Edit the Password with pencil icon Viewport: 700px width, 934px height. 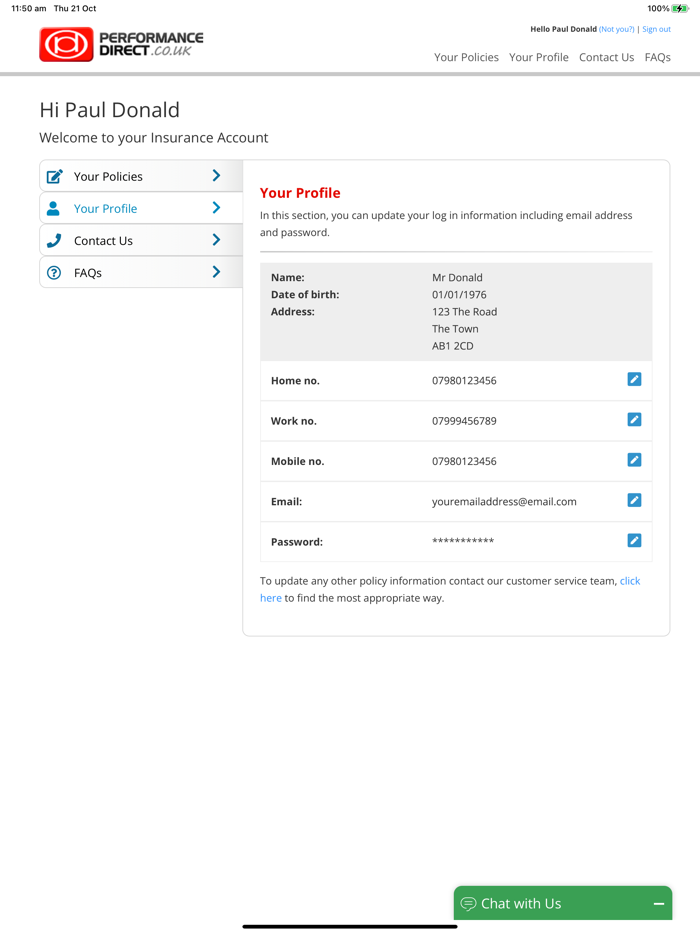click(x=634, y=541)
